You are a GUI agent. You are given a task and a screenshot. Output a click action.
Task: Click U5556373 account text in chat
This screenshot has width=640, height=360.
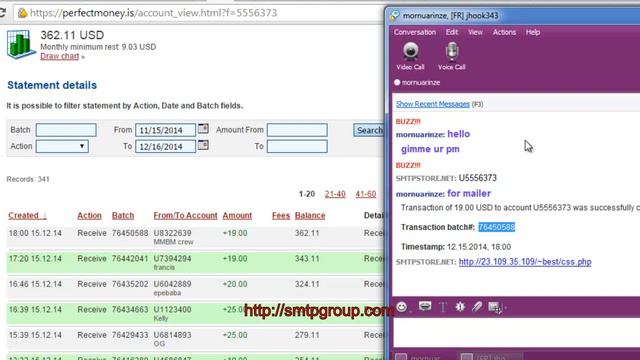tap(478, 178)
